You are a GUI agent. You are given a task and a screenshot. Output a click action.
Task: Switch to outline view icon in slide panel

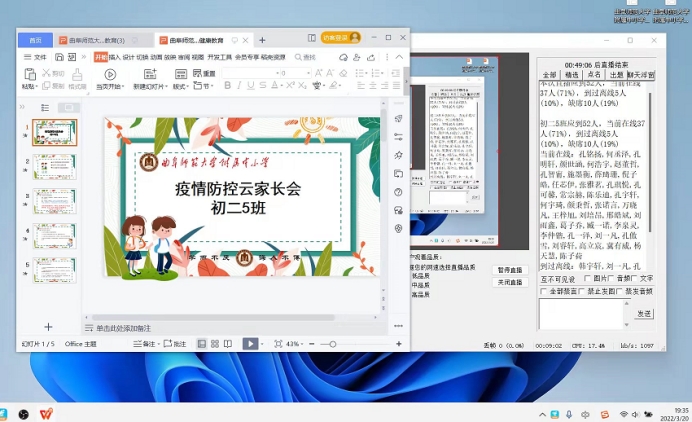tap(45, 108)
